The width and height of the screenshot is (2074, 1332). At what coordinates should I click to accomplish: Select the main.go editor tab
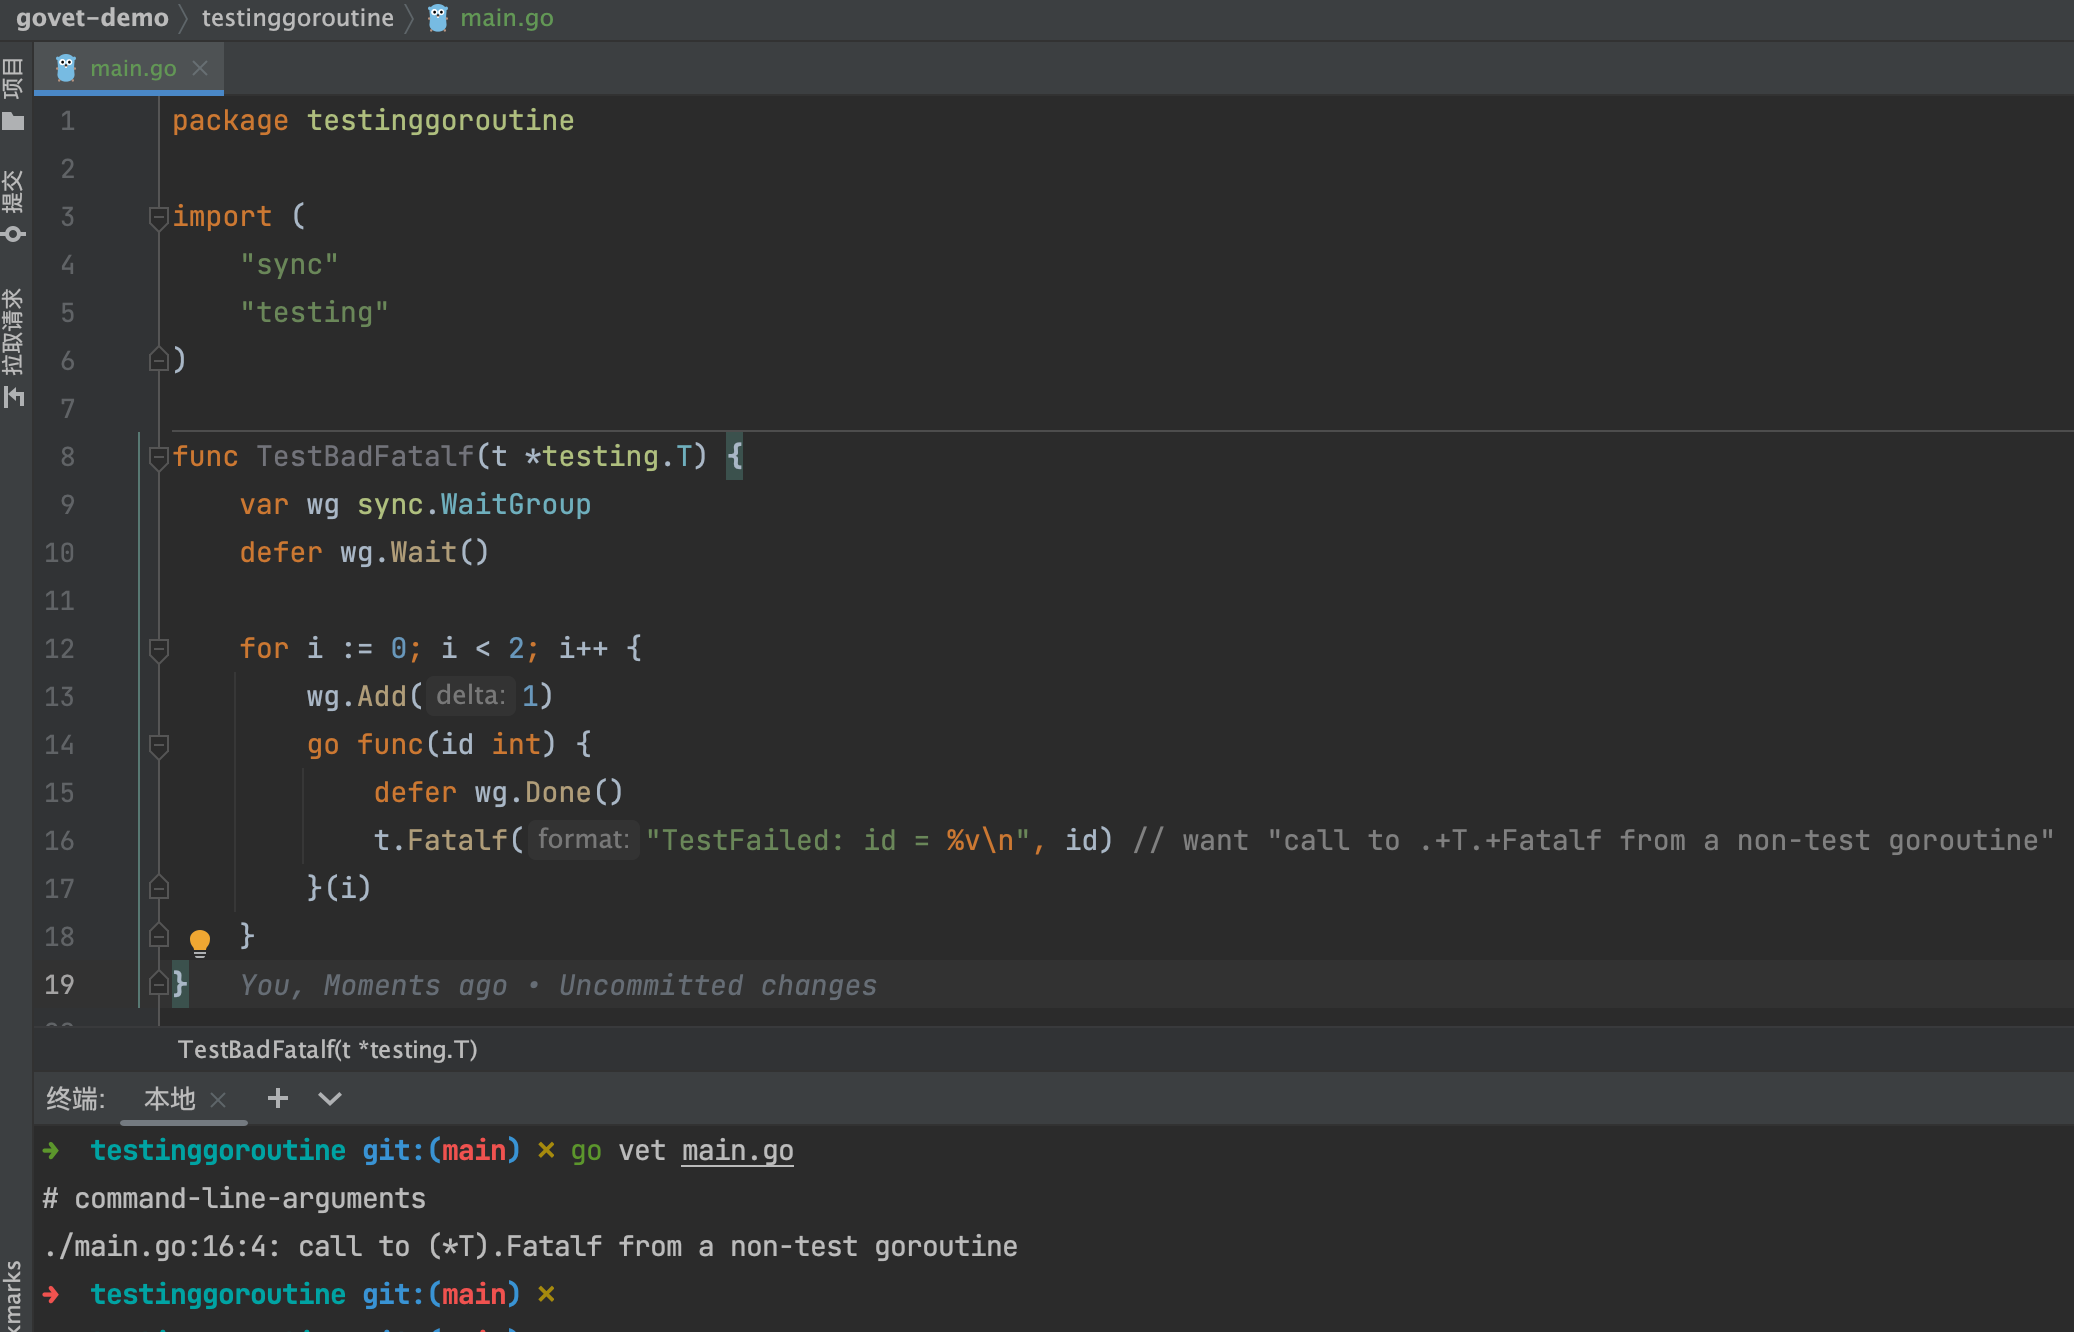[132, 68]
